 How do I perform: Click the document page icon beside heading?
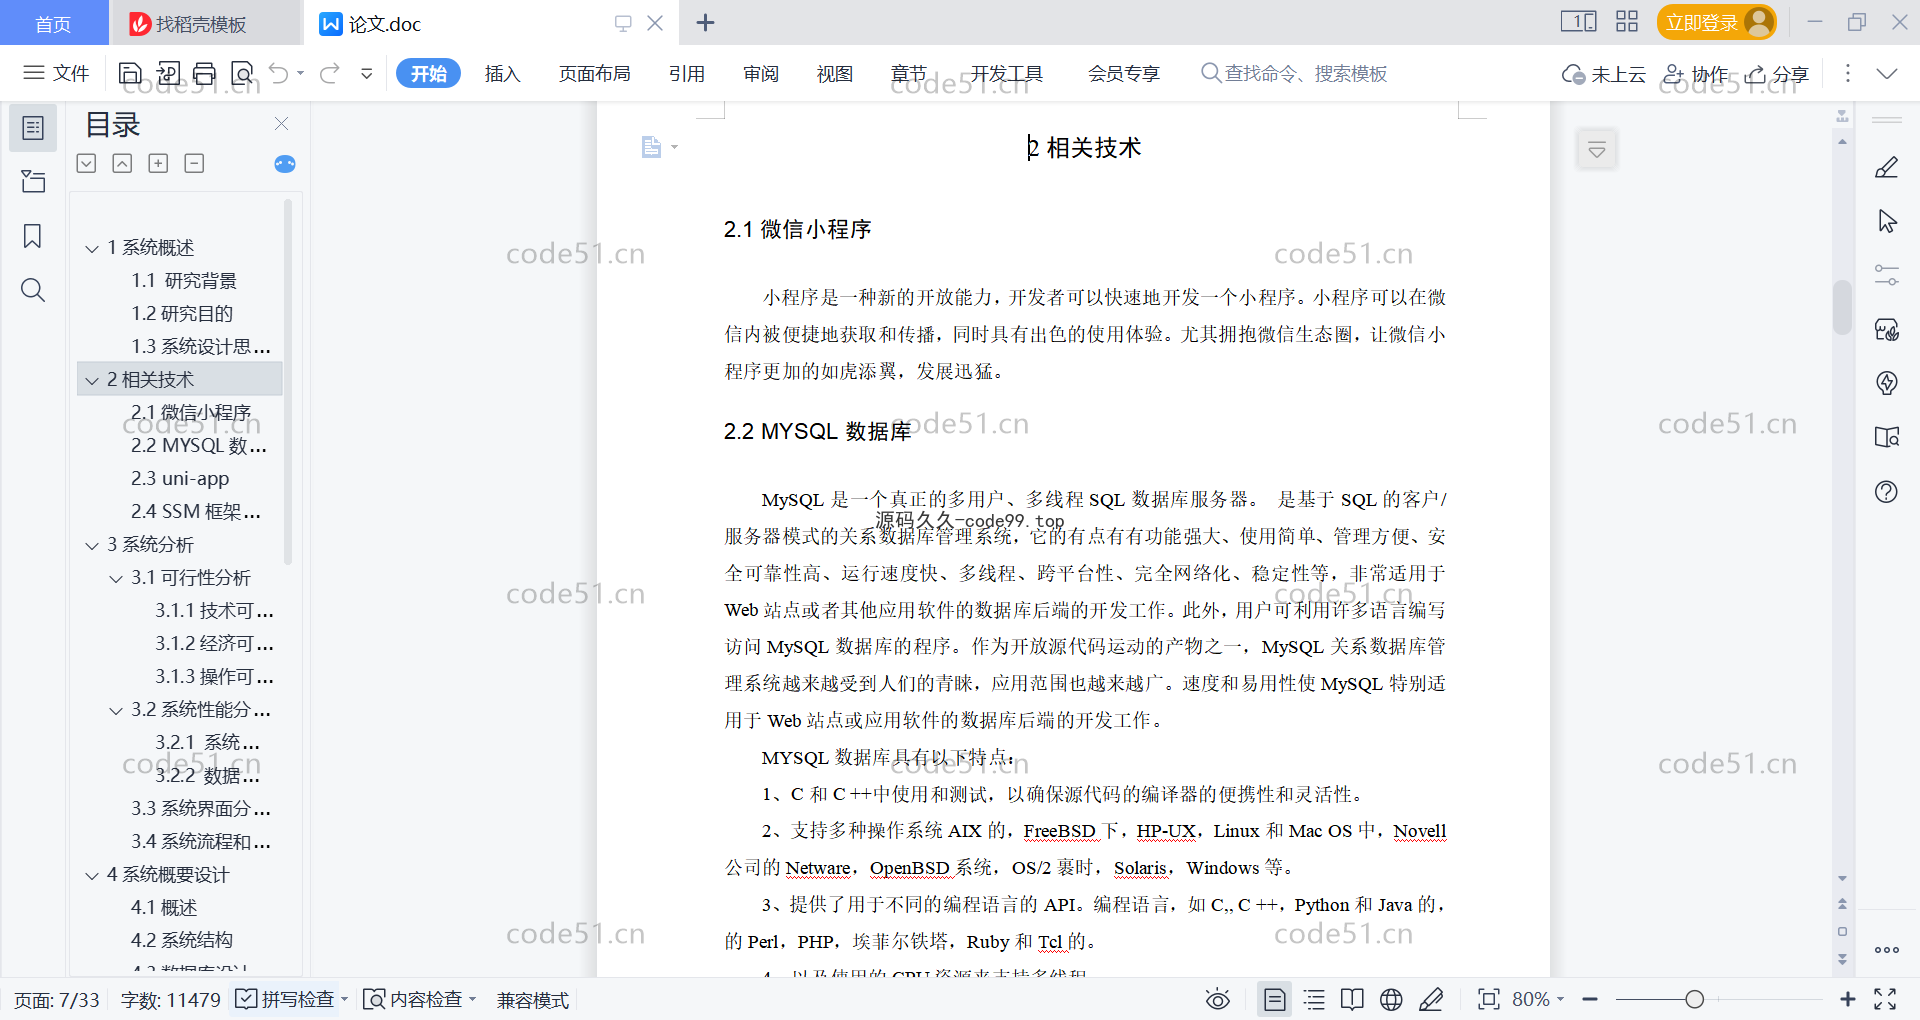pyautogui.click(x=652, y=147)
